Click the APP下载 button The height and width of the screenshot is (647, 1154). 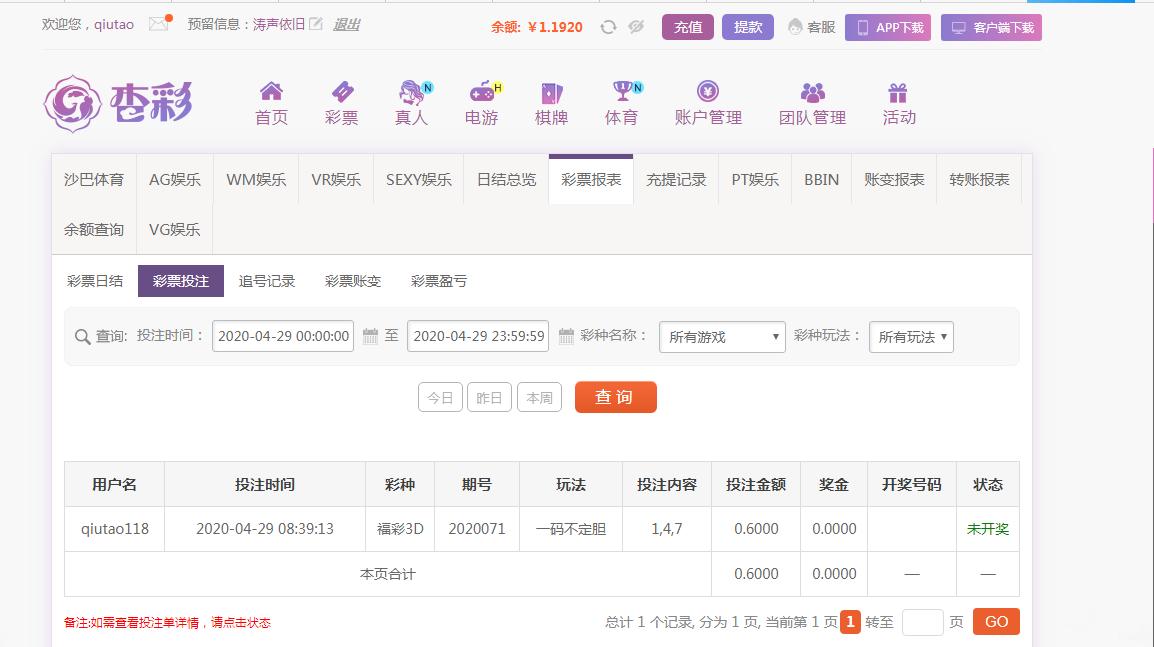click(888, 27)
